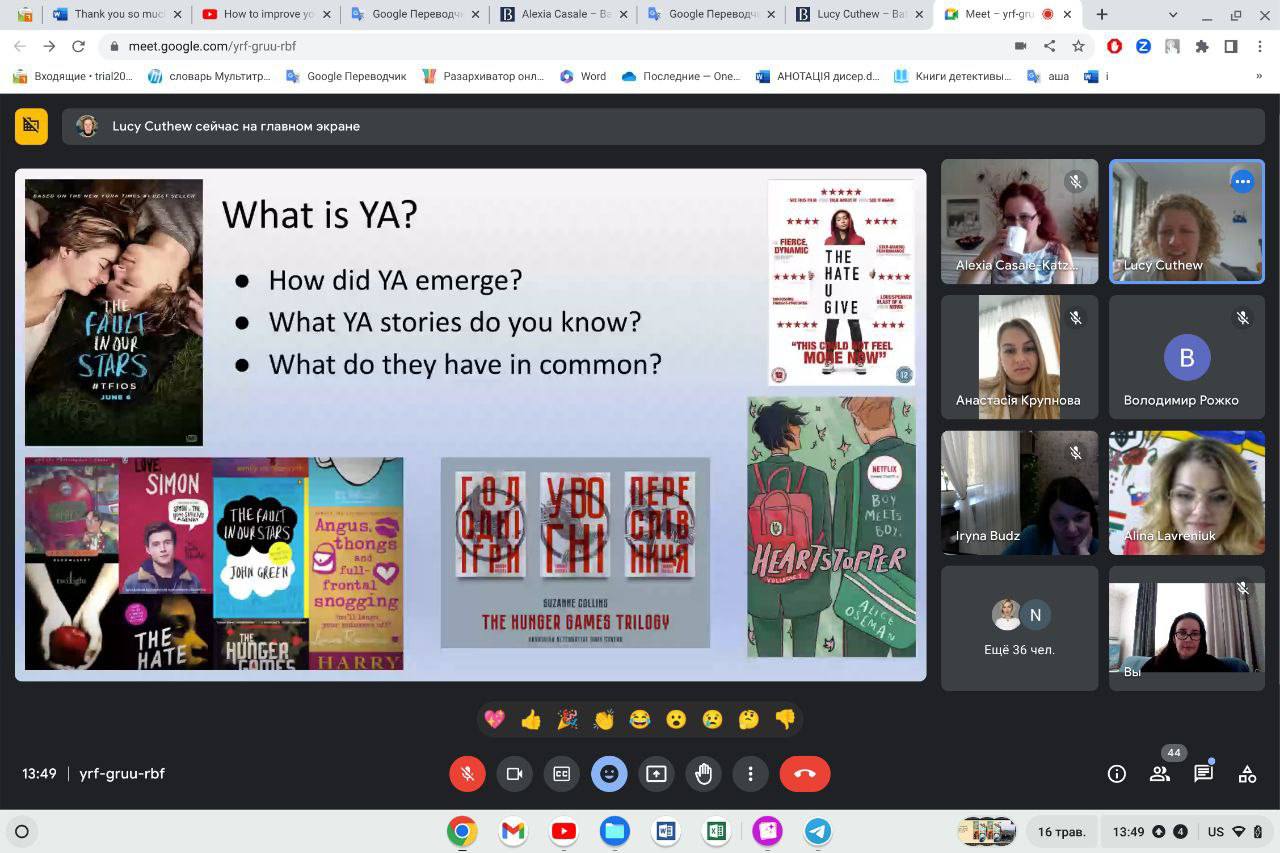This screenshot has height=853, width=1280.
Task: Open 'Книги детективы' bookmark
Action: (x=952, y=76)
